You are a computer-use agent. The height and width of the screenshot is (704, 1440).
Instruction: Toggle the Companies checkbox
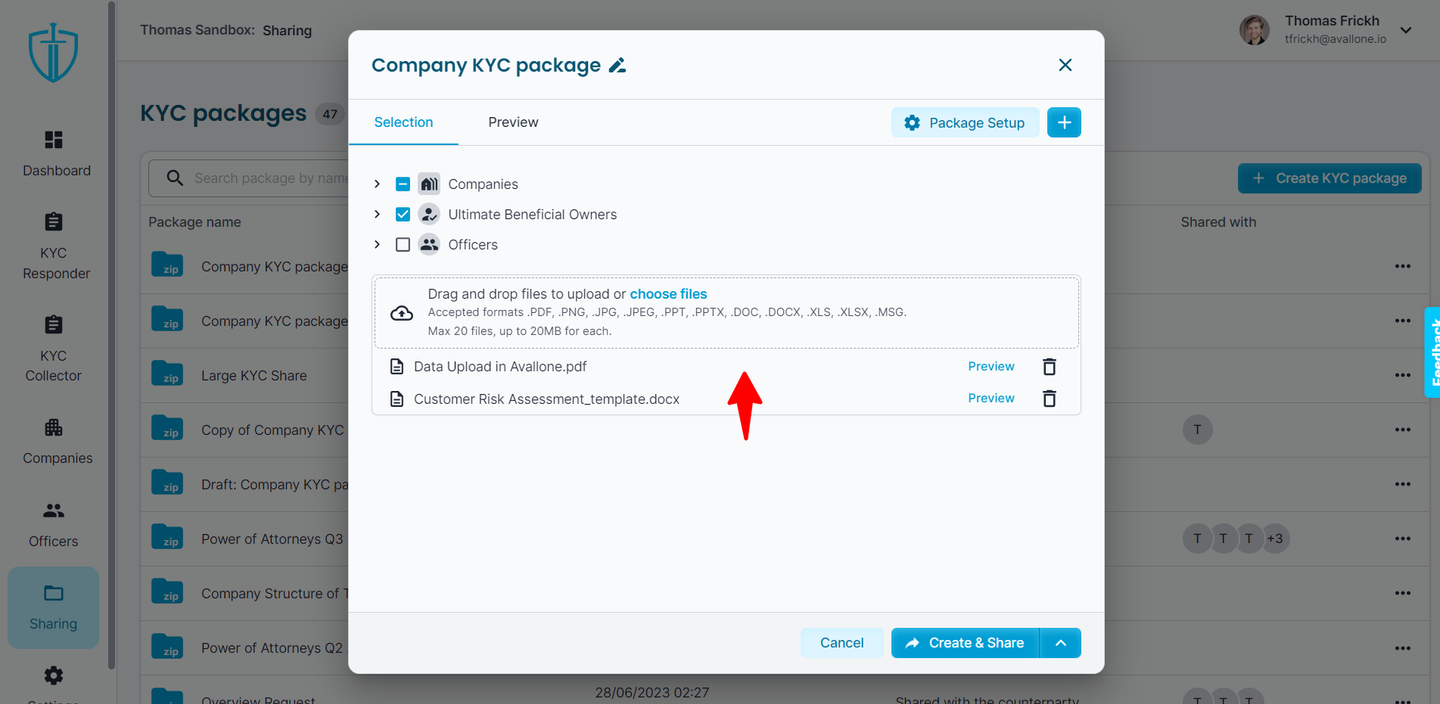coord(403,184)
